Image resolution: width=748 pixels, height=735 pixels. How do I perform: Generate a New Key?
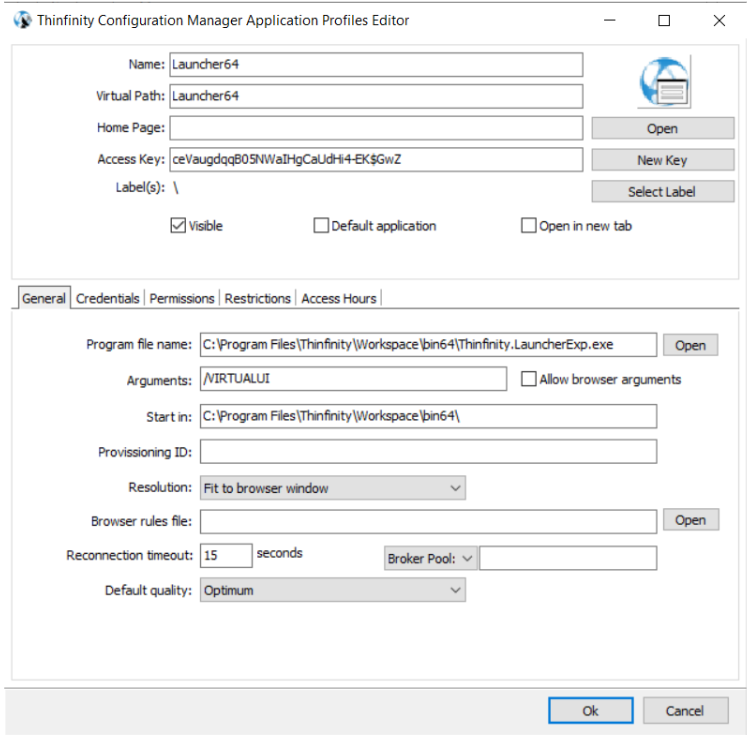[663, 160]
